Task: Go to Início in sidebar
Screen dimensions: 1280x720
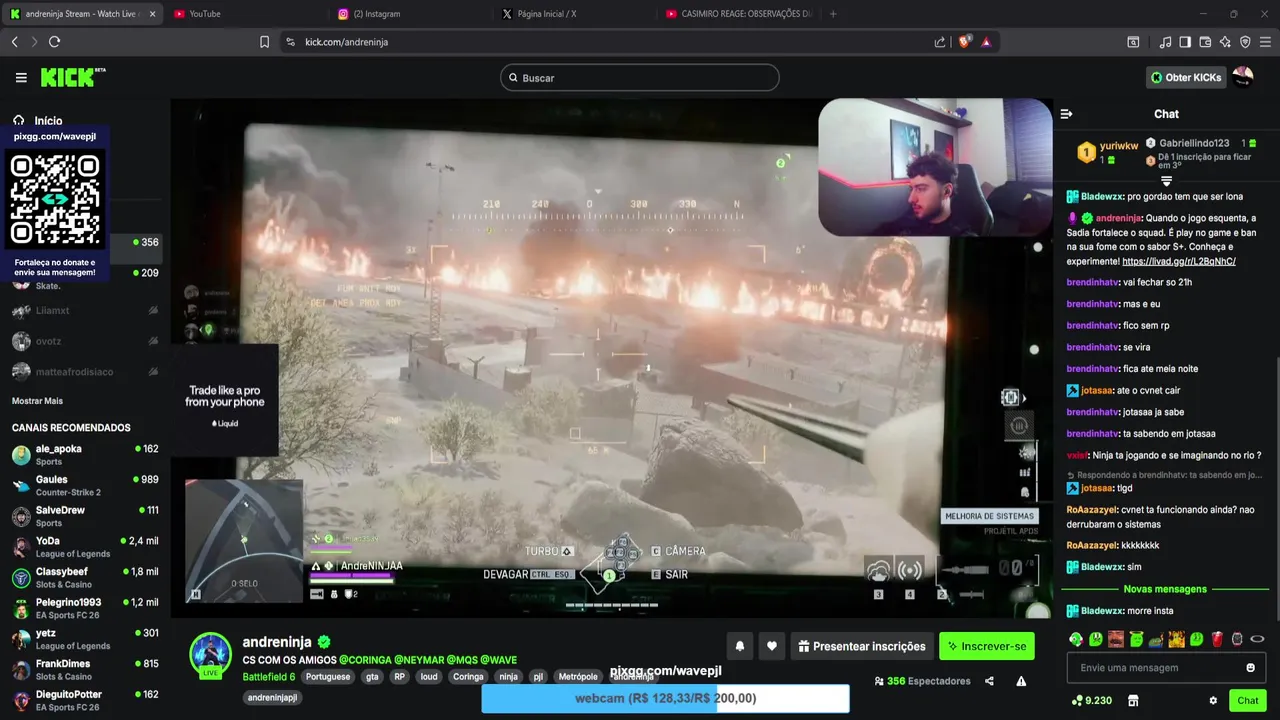Action: click(x=48, y=121)
